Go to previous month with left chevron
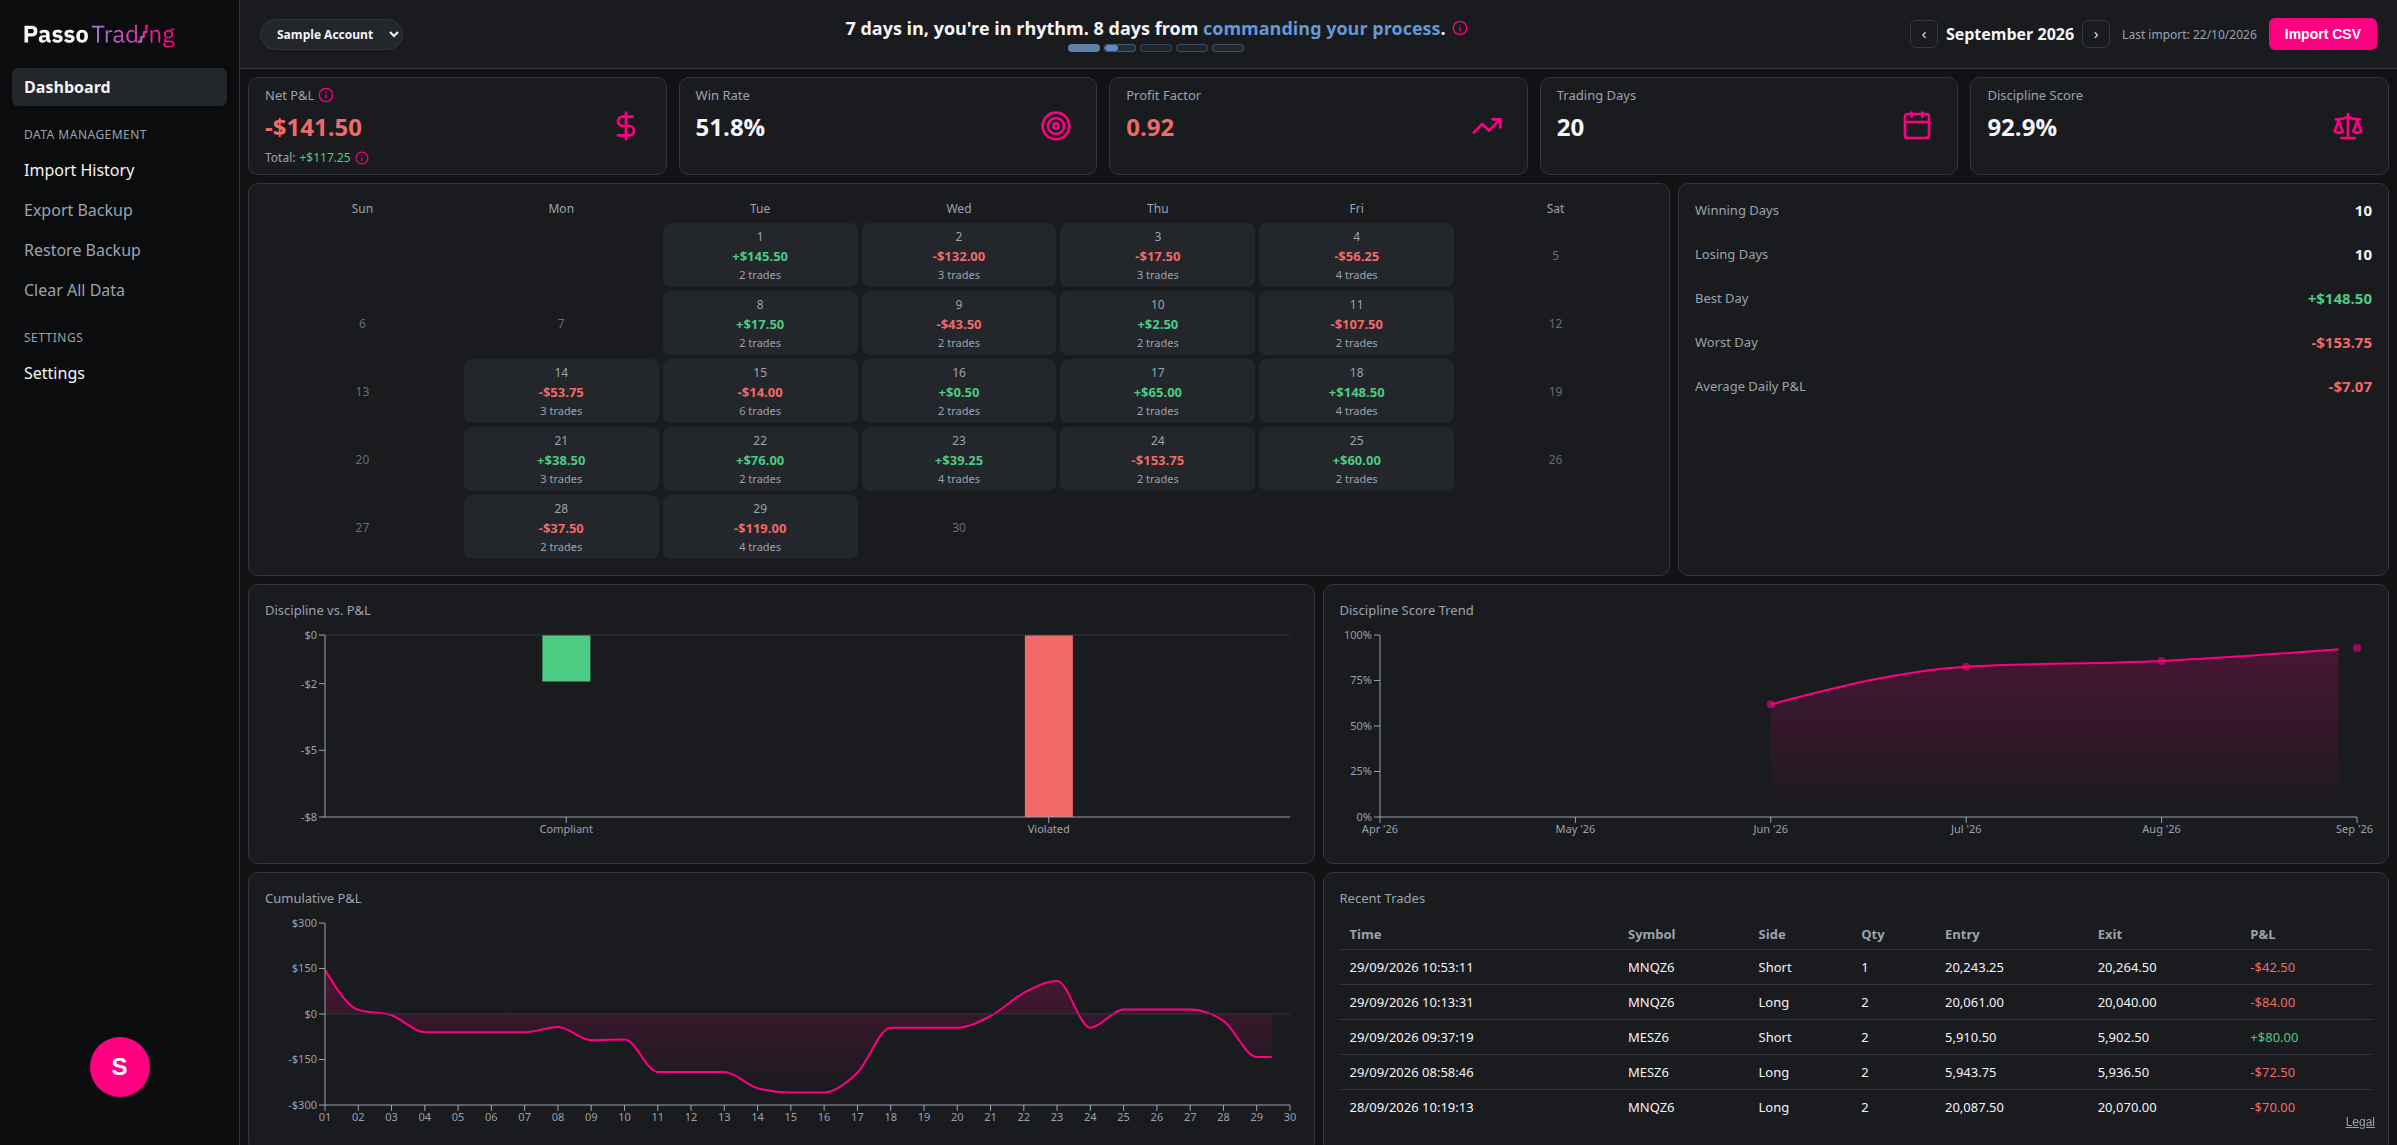This screenshot has width=2397, height=1145. tap(1924, 34)
